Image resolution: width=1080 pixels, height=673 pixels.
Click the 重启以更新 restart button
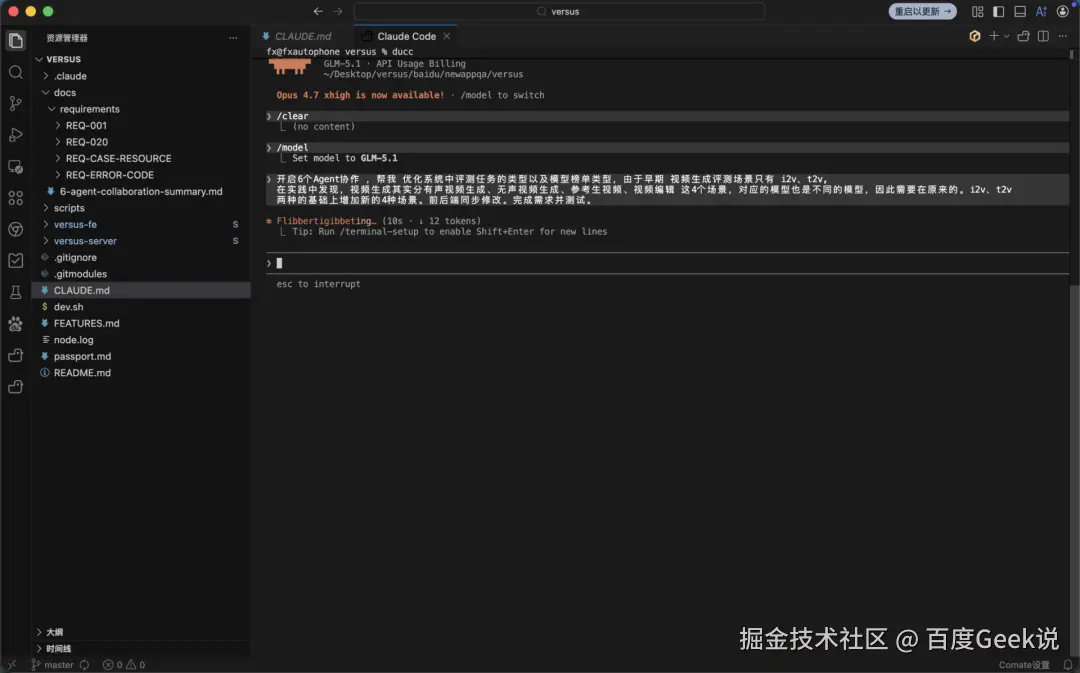tap(922, 11)
